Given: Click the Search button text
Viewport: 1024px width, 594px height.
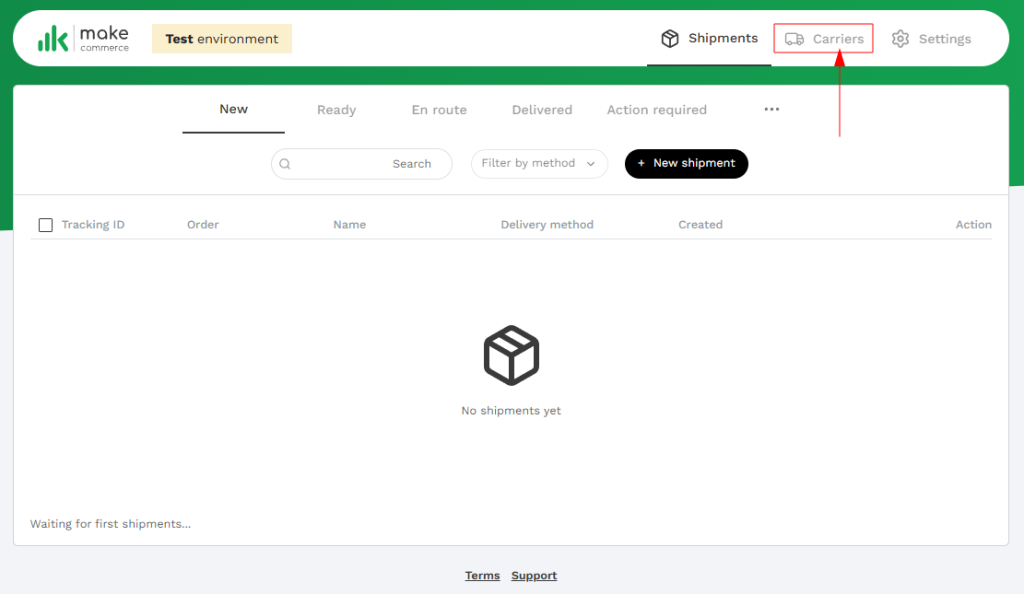Looking at the screenshot, I should [x=411, y=164].
